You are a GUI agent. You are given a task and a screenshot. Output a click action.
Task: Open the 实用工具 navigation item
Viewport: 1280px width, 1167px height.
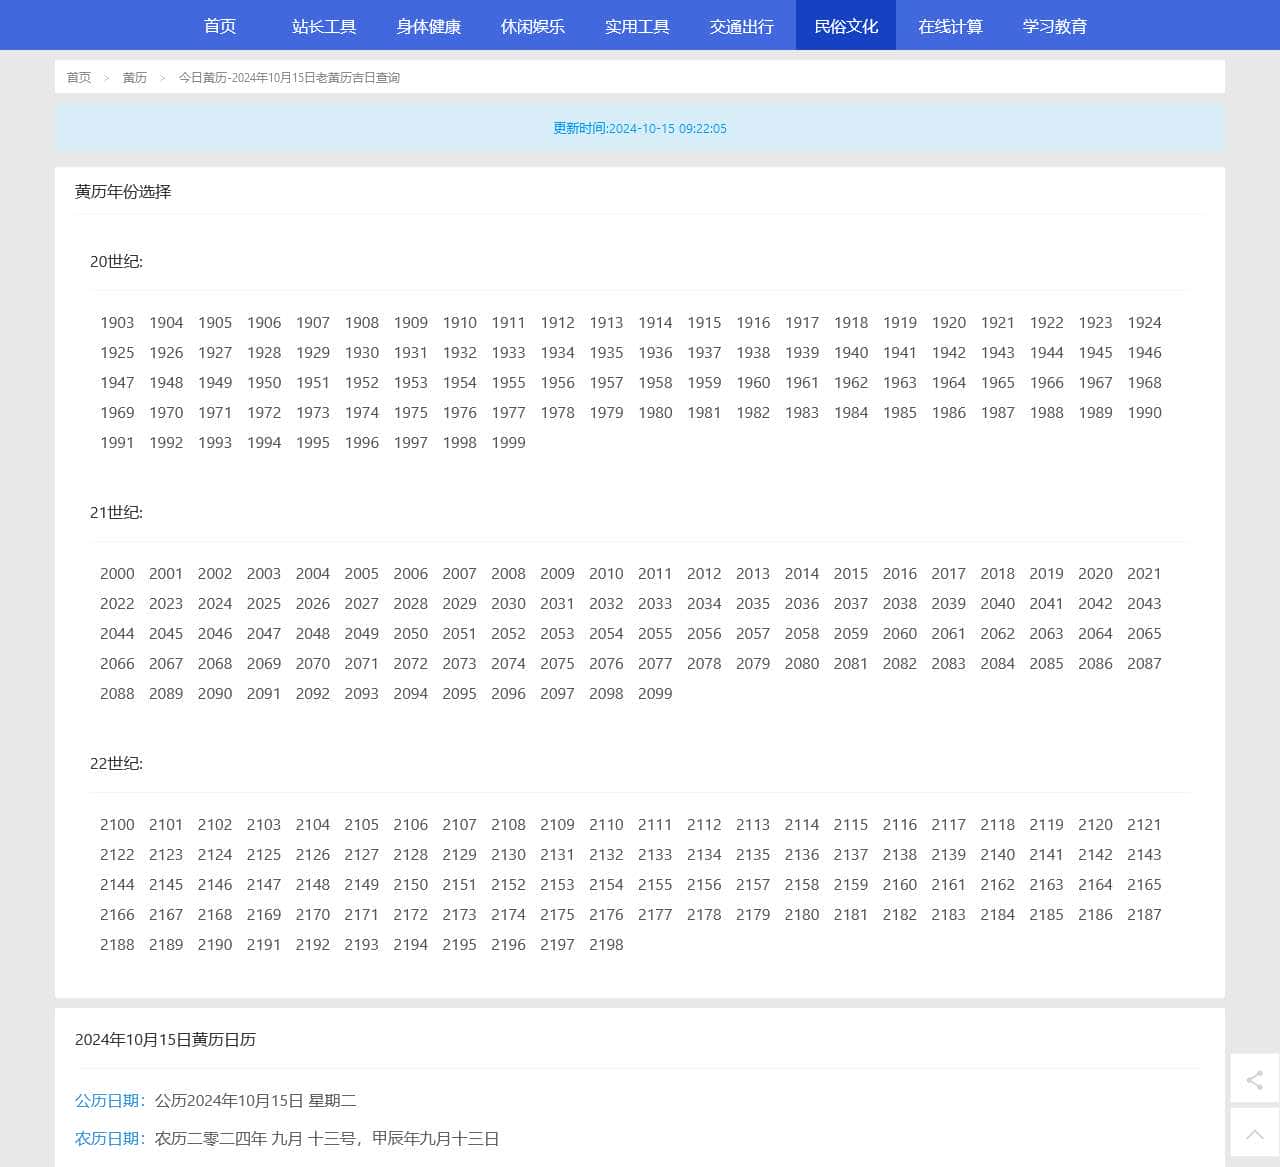point(637,26)
